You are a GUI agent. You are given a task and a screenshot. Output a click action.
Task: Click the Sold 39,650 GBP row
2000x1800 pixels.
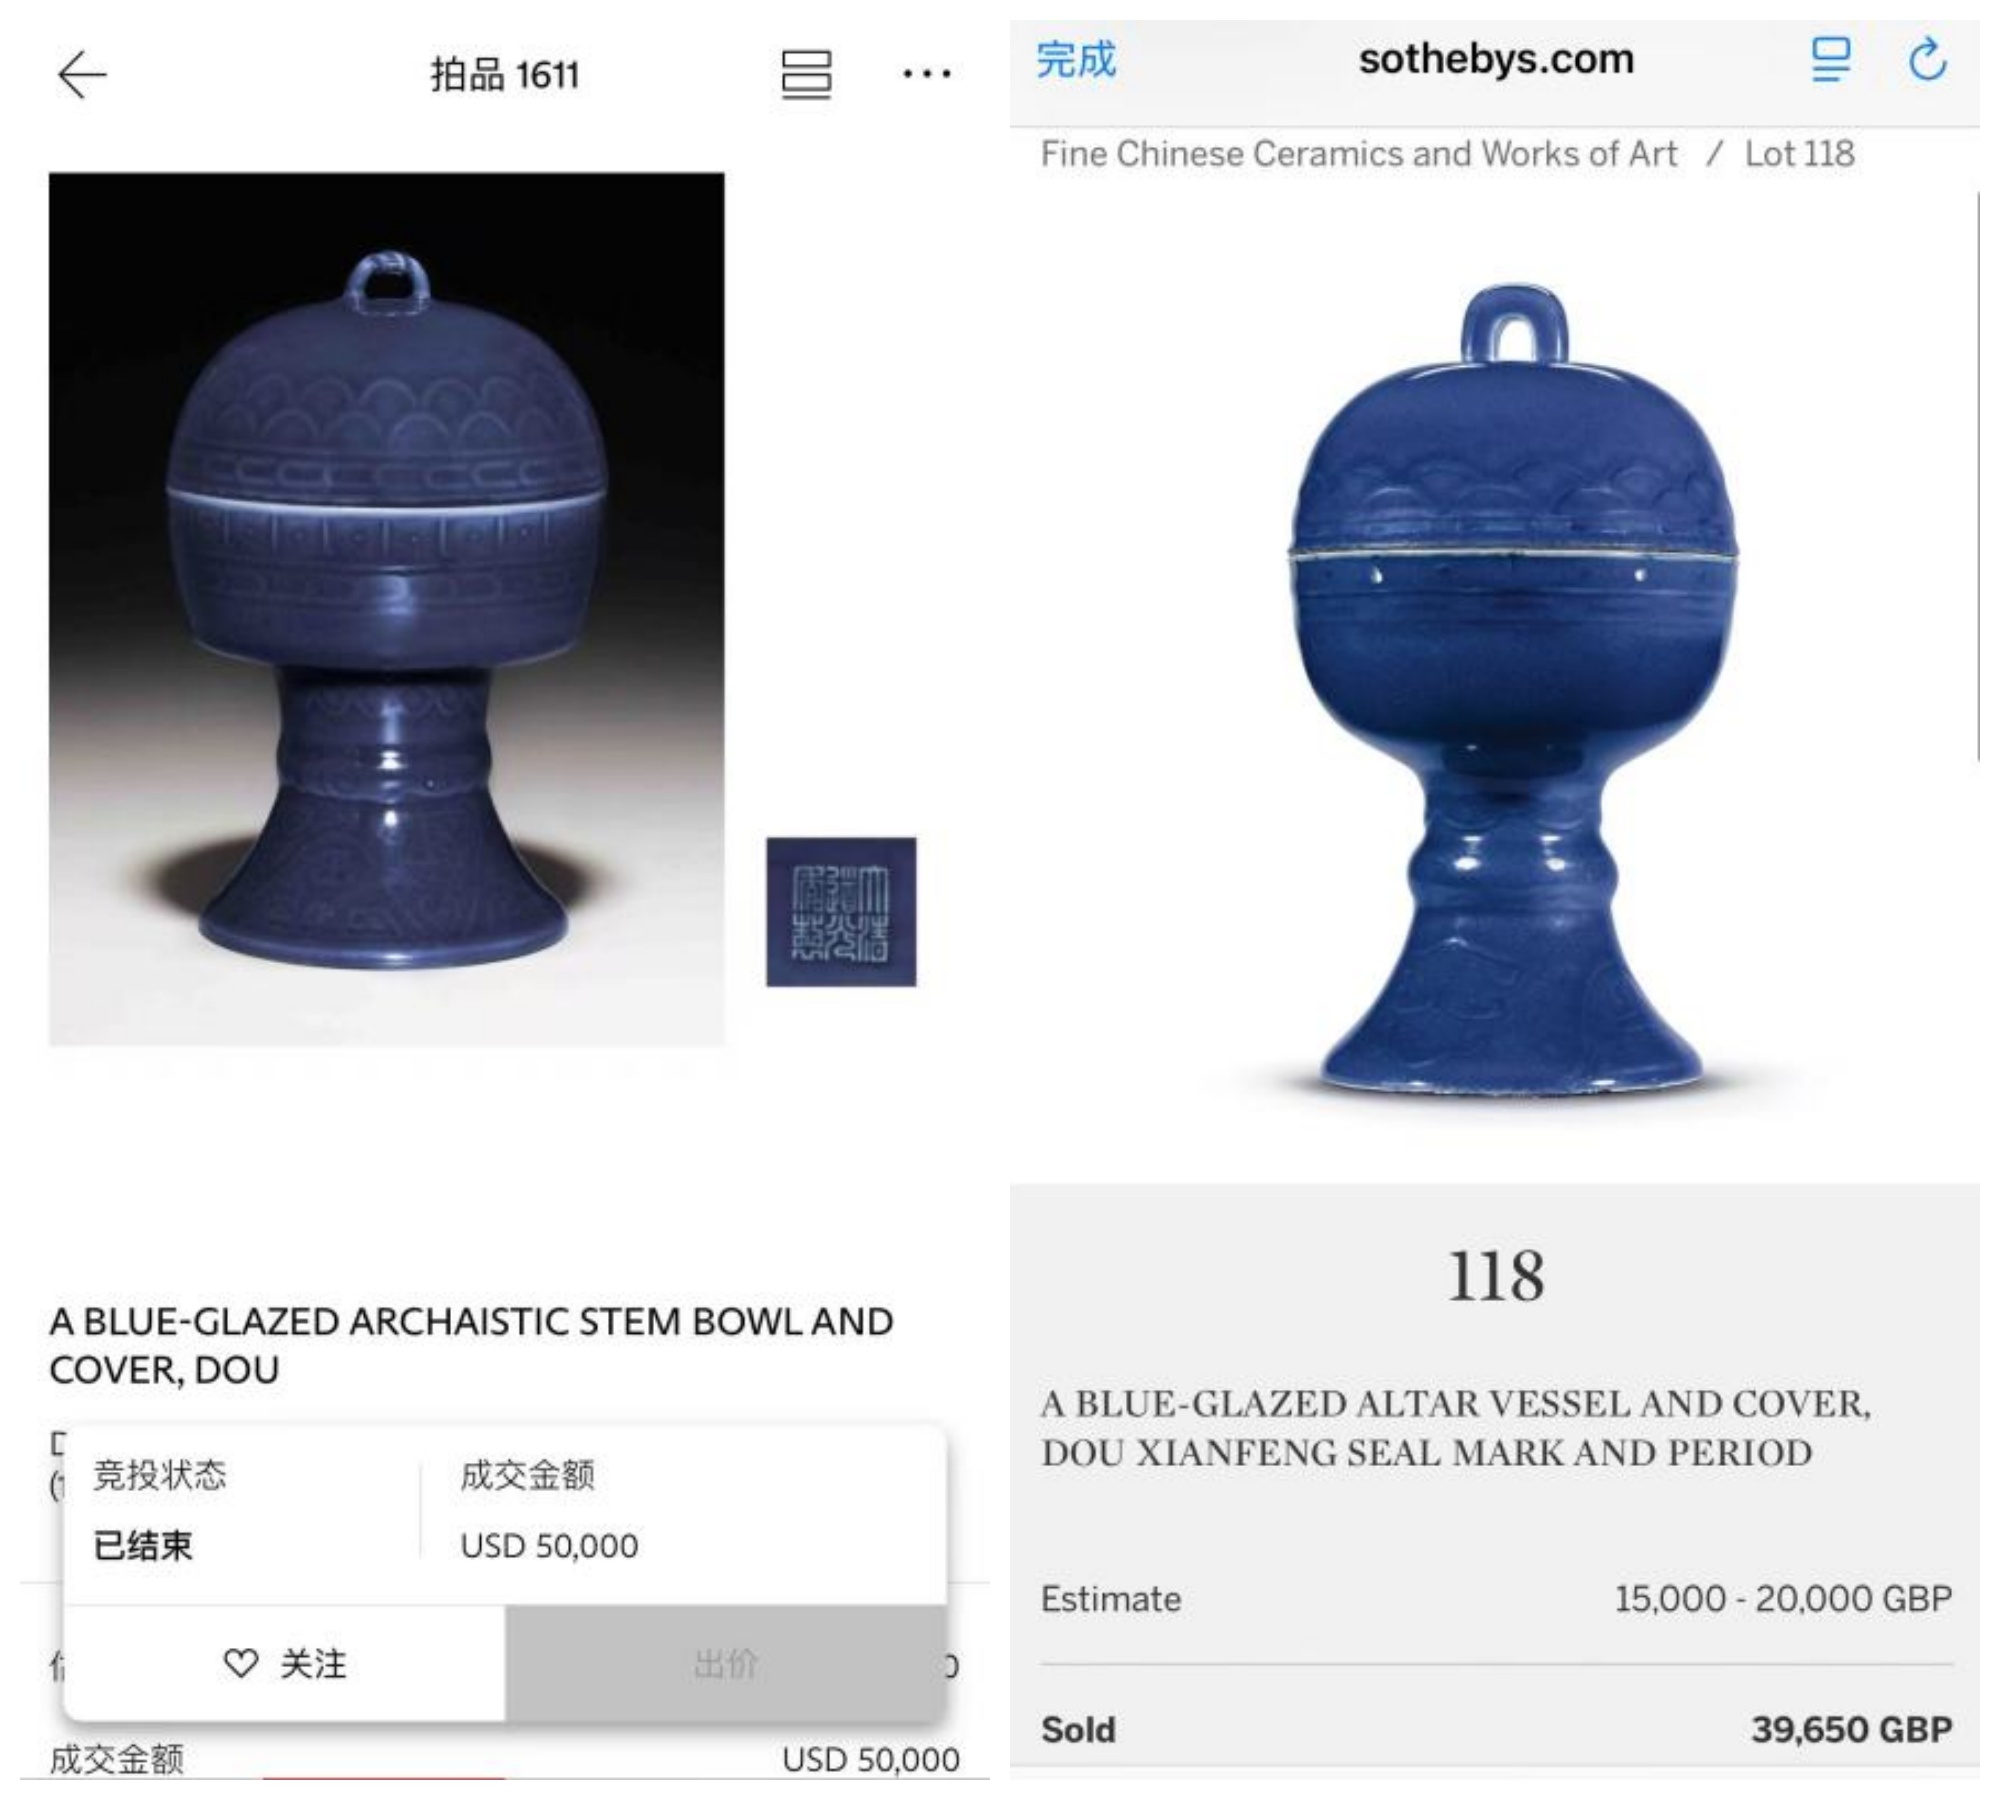[1496, 1729]
